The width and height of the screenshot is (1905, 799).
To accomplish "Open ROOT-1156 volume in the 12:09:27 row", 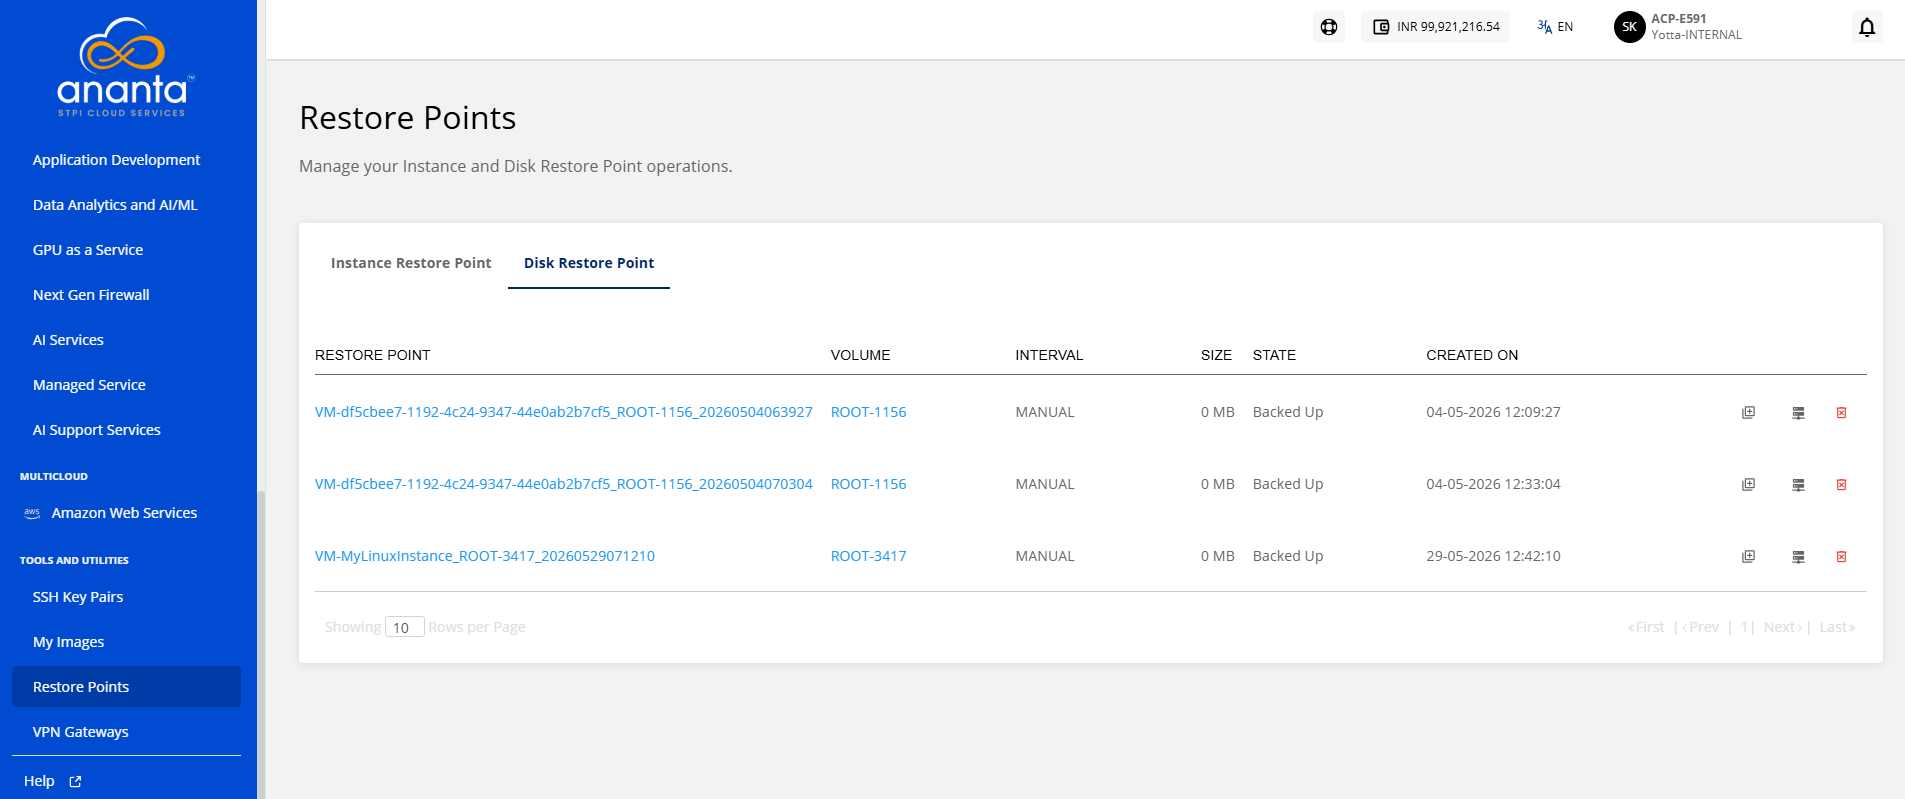I will 869,412.
